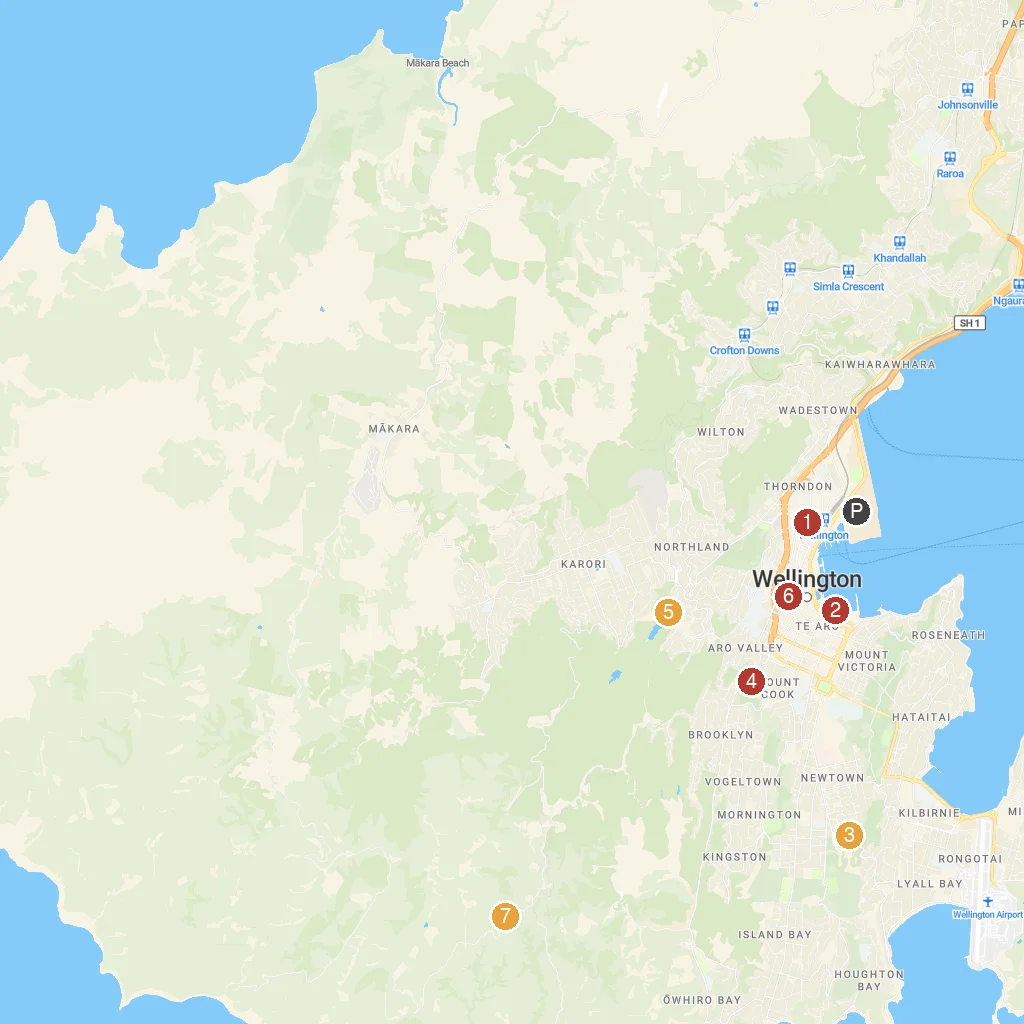Click red map marker number 1
This screenshot has height=1024, width=1024.
coord(807,522)
